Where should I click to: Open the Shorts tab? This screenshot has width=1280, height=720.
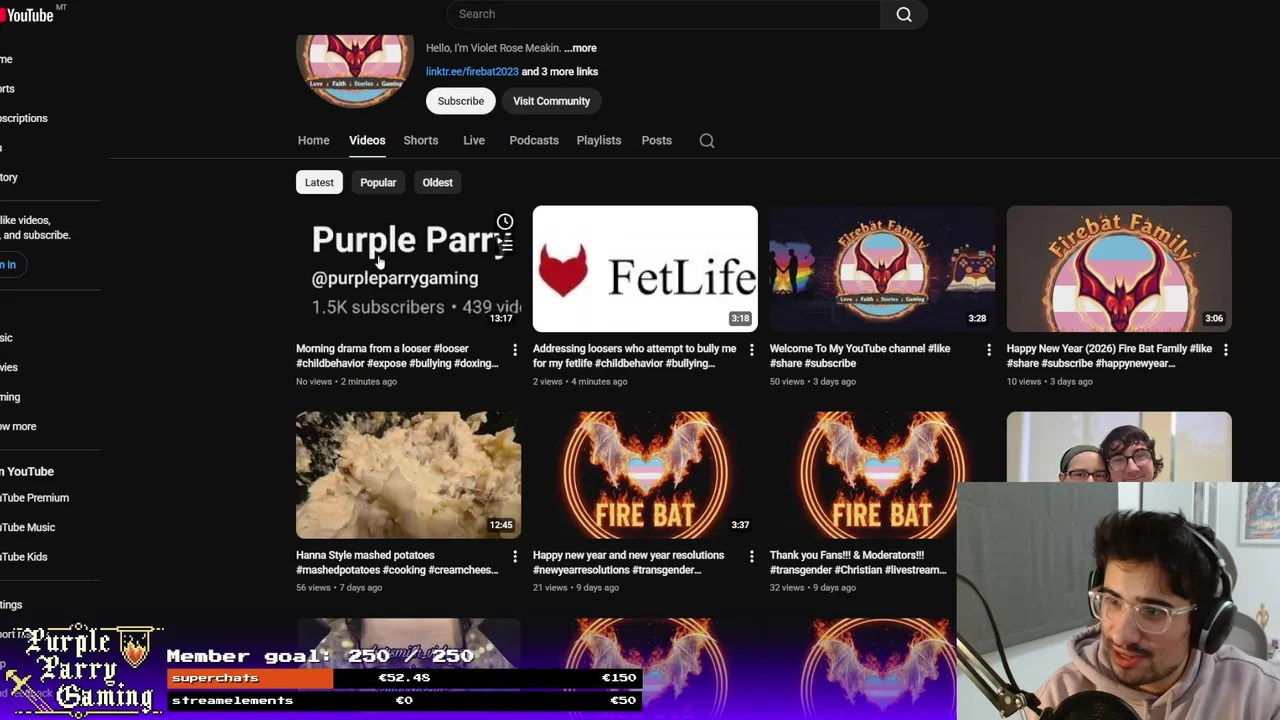[421, 140]
